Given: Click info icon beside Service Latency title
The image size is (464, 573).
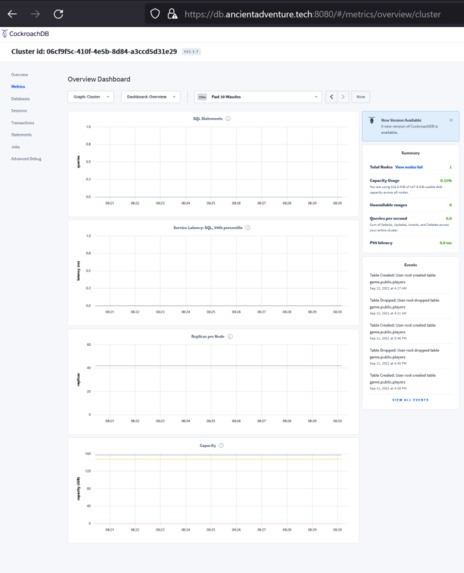Looking at the screenshot, I should pos(248,228).
